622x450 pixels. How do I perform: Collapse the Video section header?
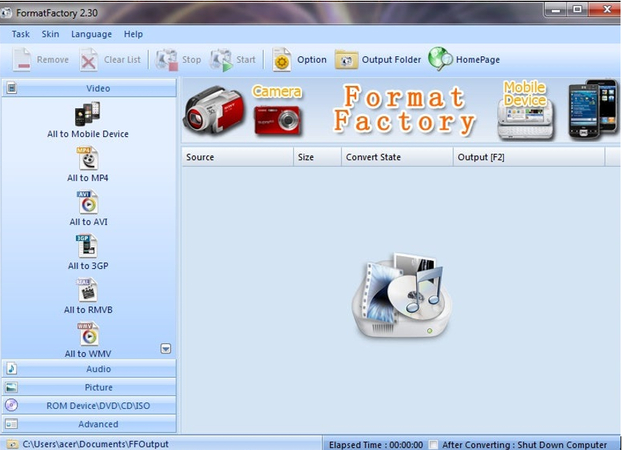coord(89,88)
